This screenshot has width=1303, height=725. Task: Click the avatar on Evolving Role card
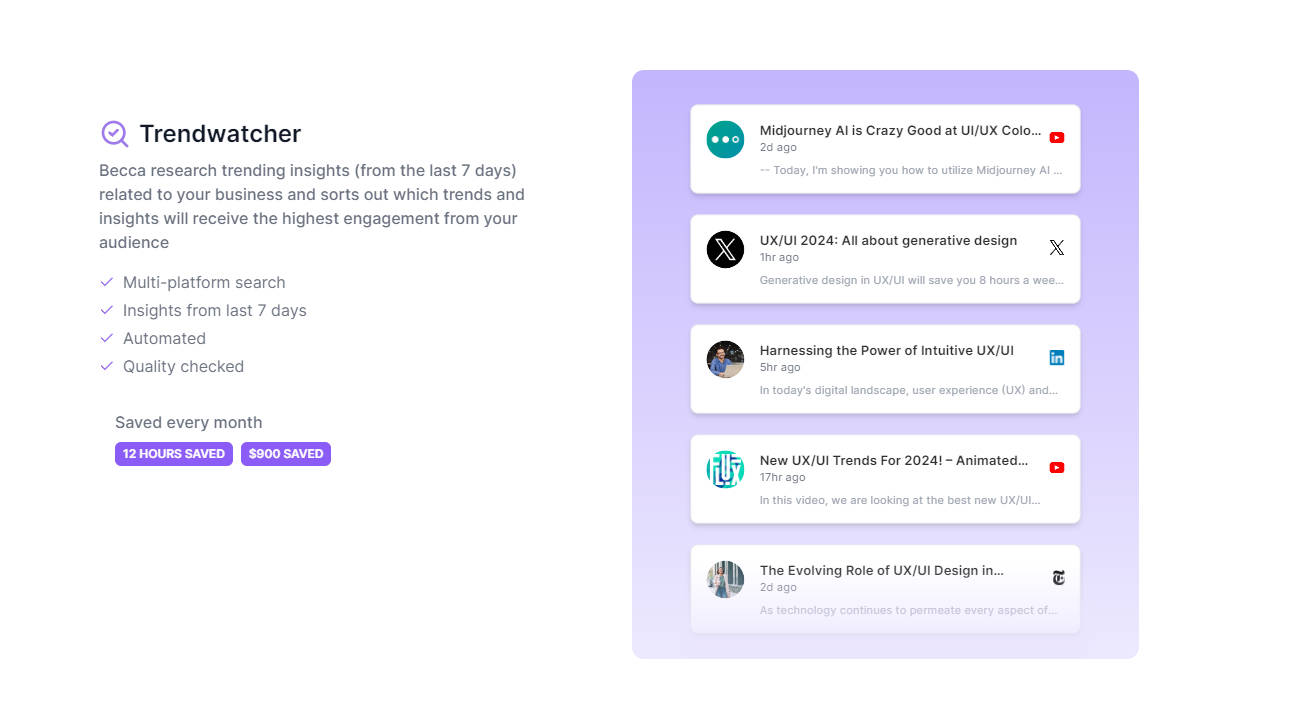click(x=725, y=579)
